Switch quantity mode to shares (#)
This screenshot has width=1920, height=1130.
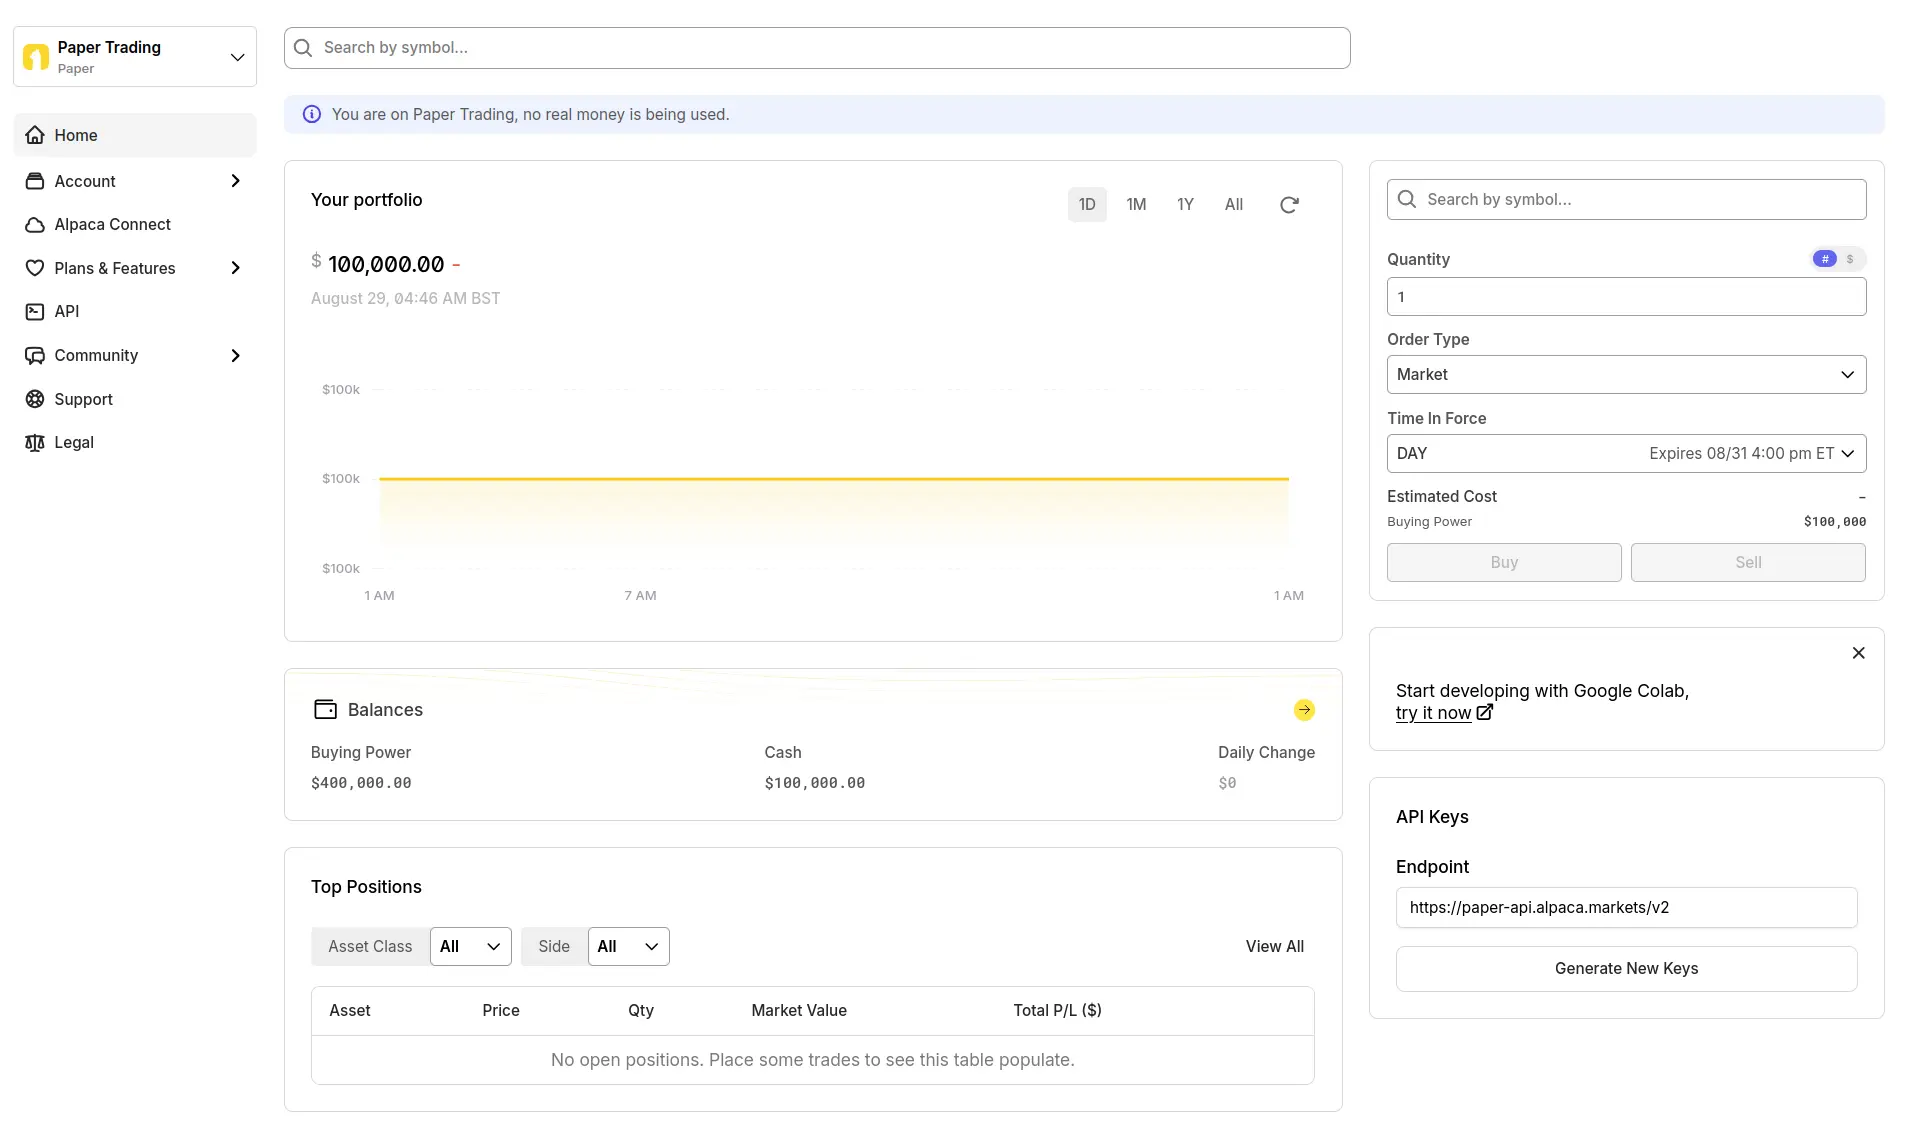coord(1825,259)
